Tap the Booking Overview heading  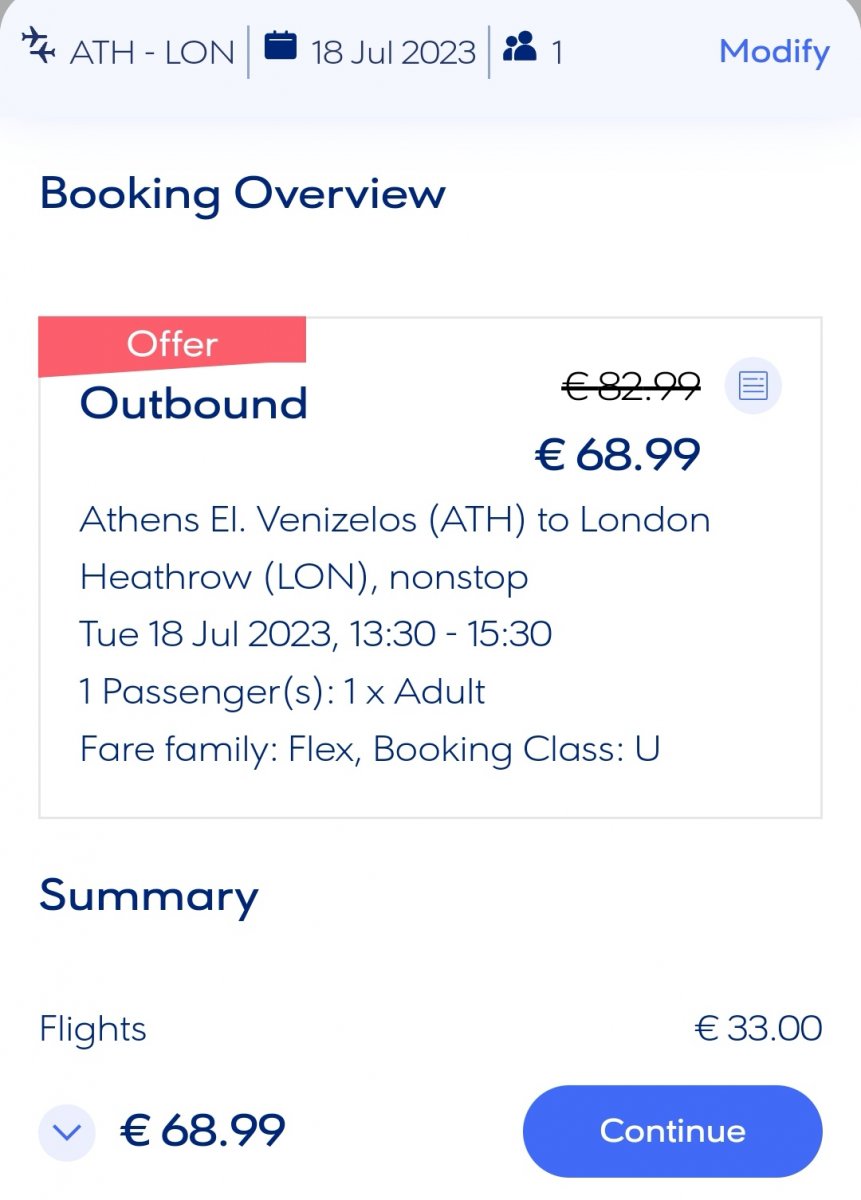tap(243, 193)
